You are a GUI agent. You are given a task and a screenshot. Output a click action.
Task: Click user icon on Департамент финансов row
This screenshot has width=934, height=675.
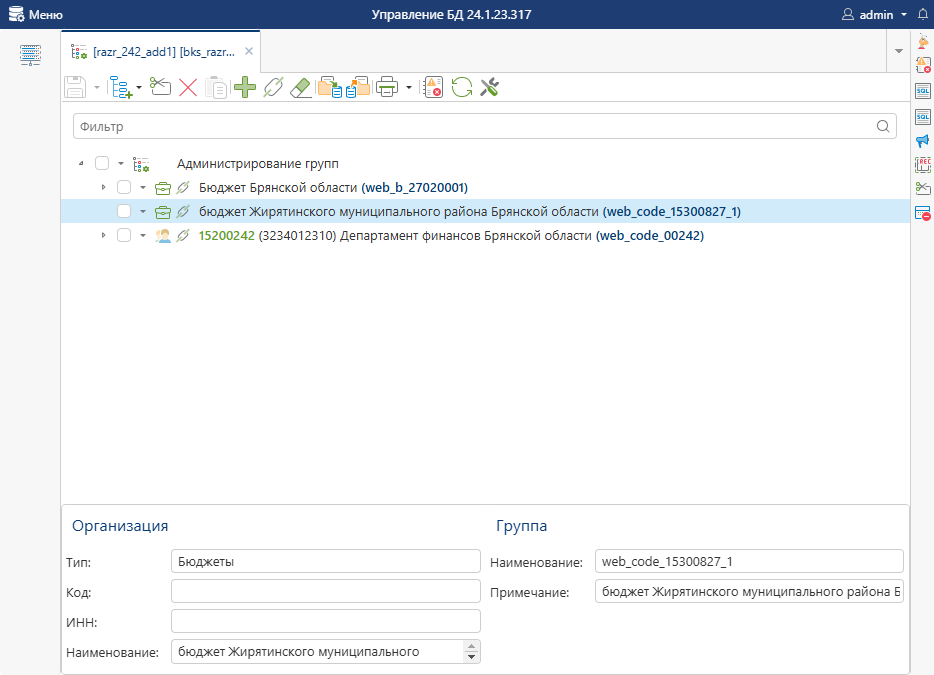[163, 235]
